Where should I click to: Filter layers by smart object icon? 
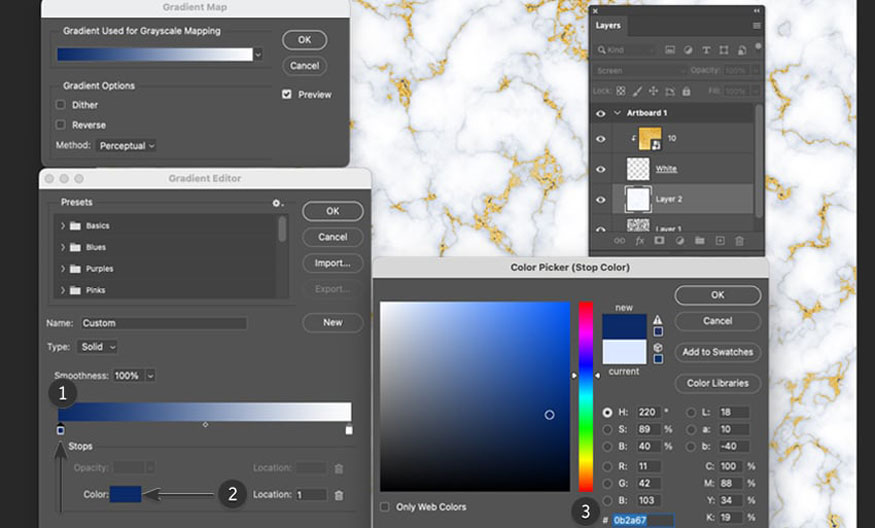coord(742,50)
